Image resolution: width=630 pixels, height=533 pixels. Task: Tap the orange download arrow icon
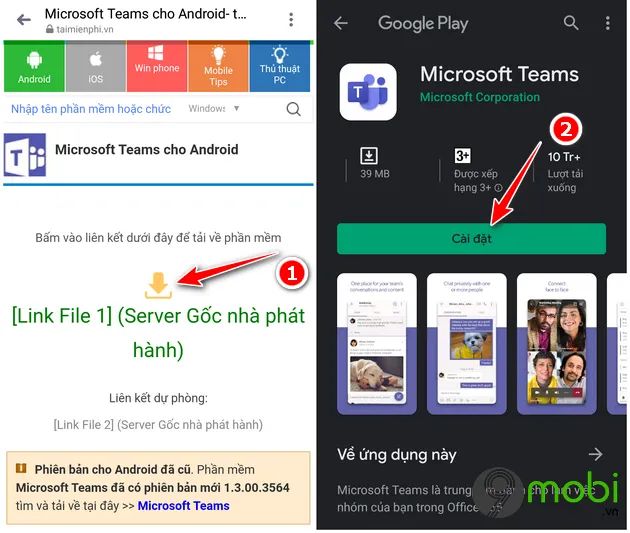tap(158, 286)
